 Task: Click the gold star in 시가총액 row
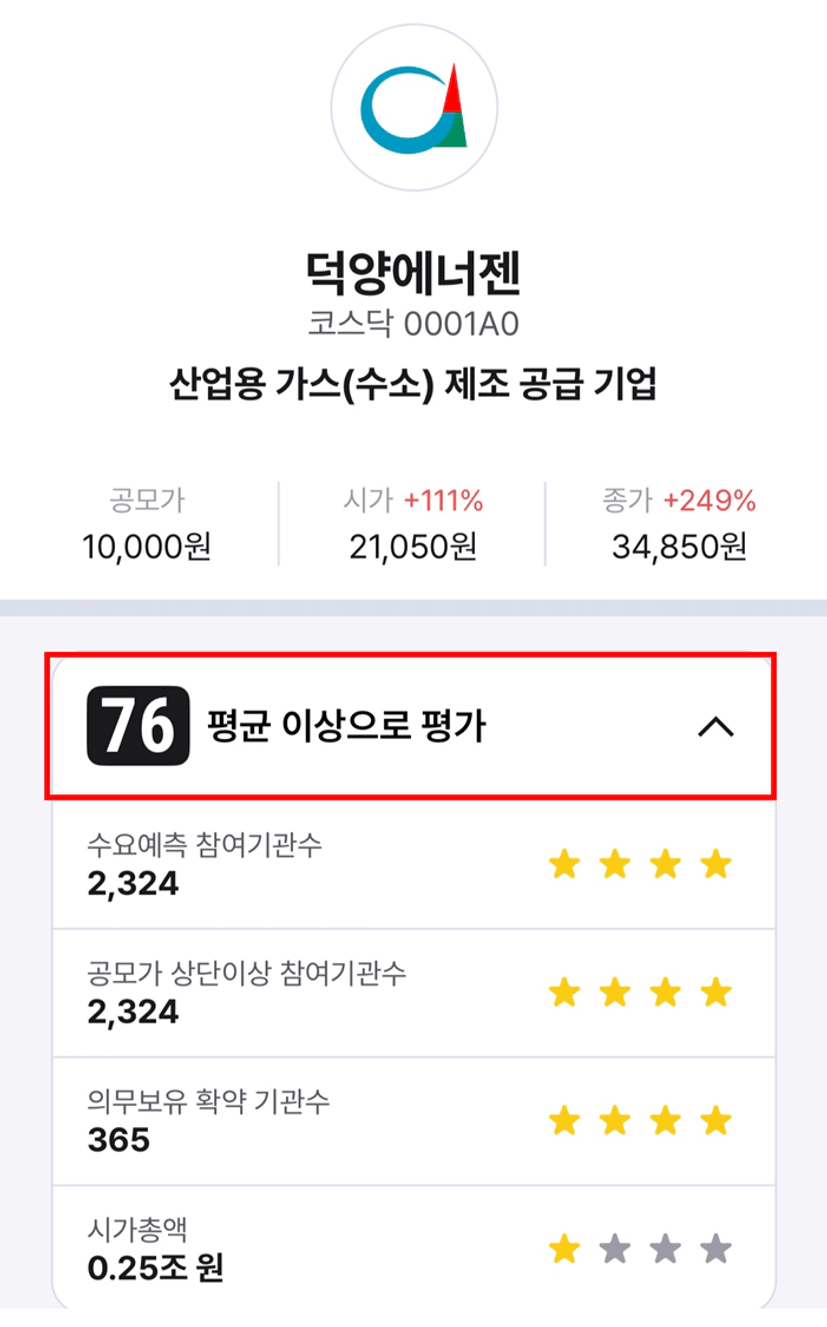coord(565,1249)
